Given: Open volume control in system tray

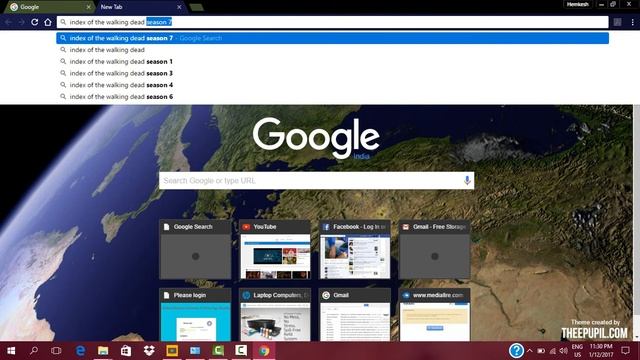Looking at the screenshot, I should click(x=564, y=351).
